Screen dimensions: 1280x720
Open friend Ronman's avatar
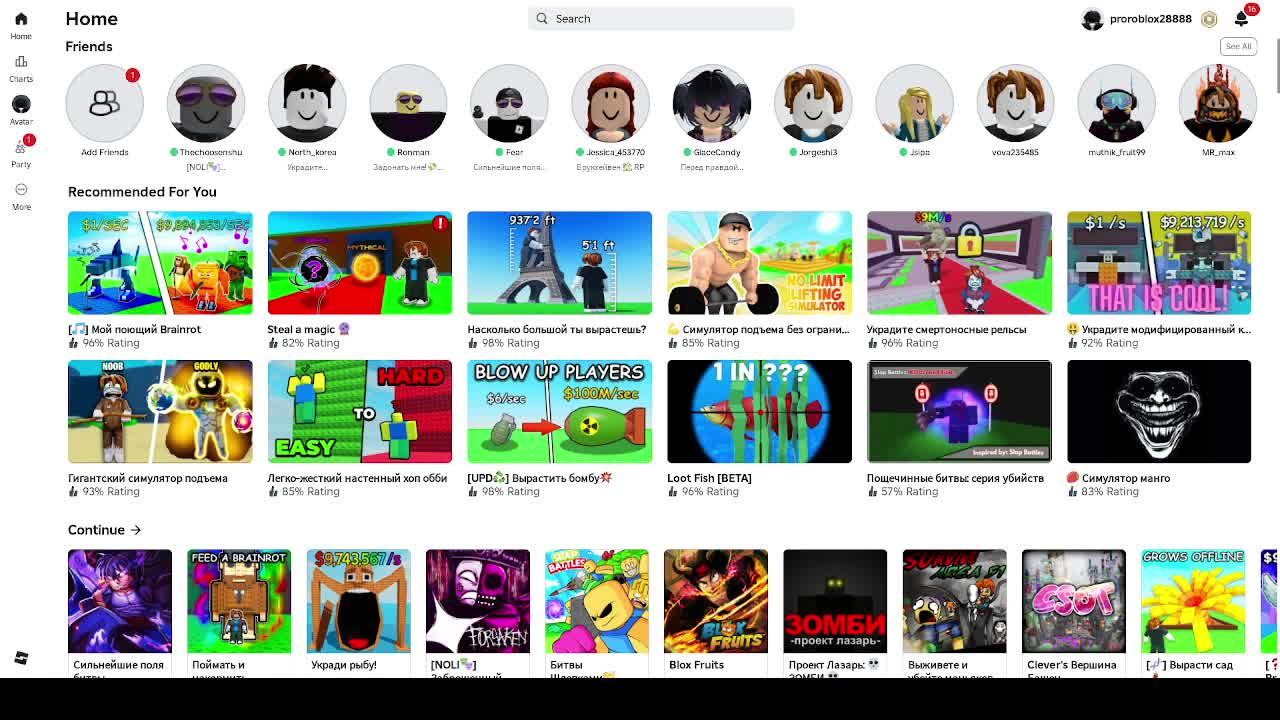[408, 103]
